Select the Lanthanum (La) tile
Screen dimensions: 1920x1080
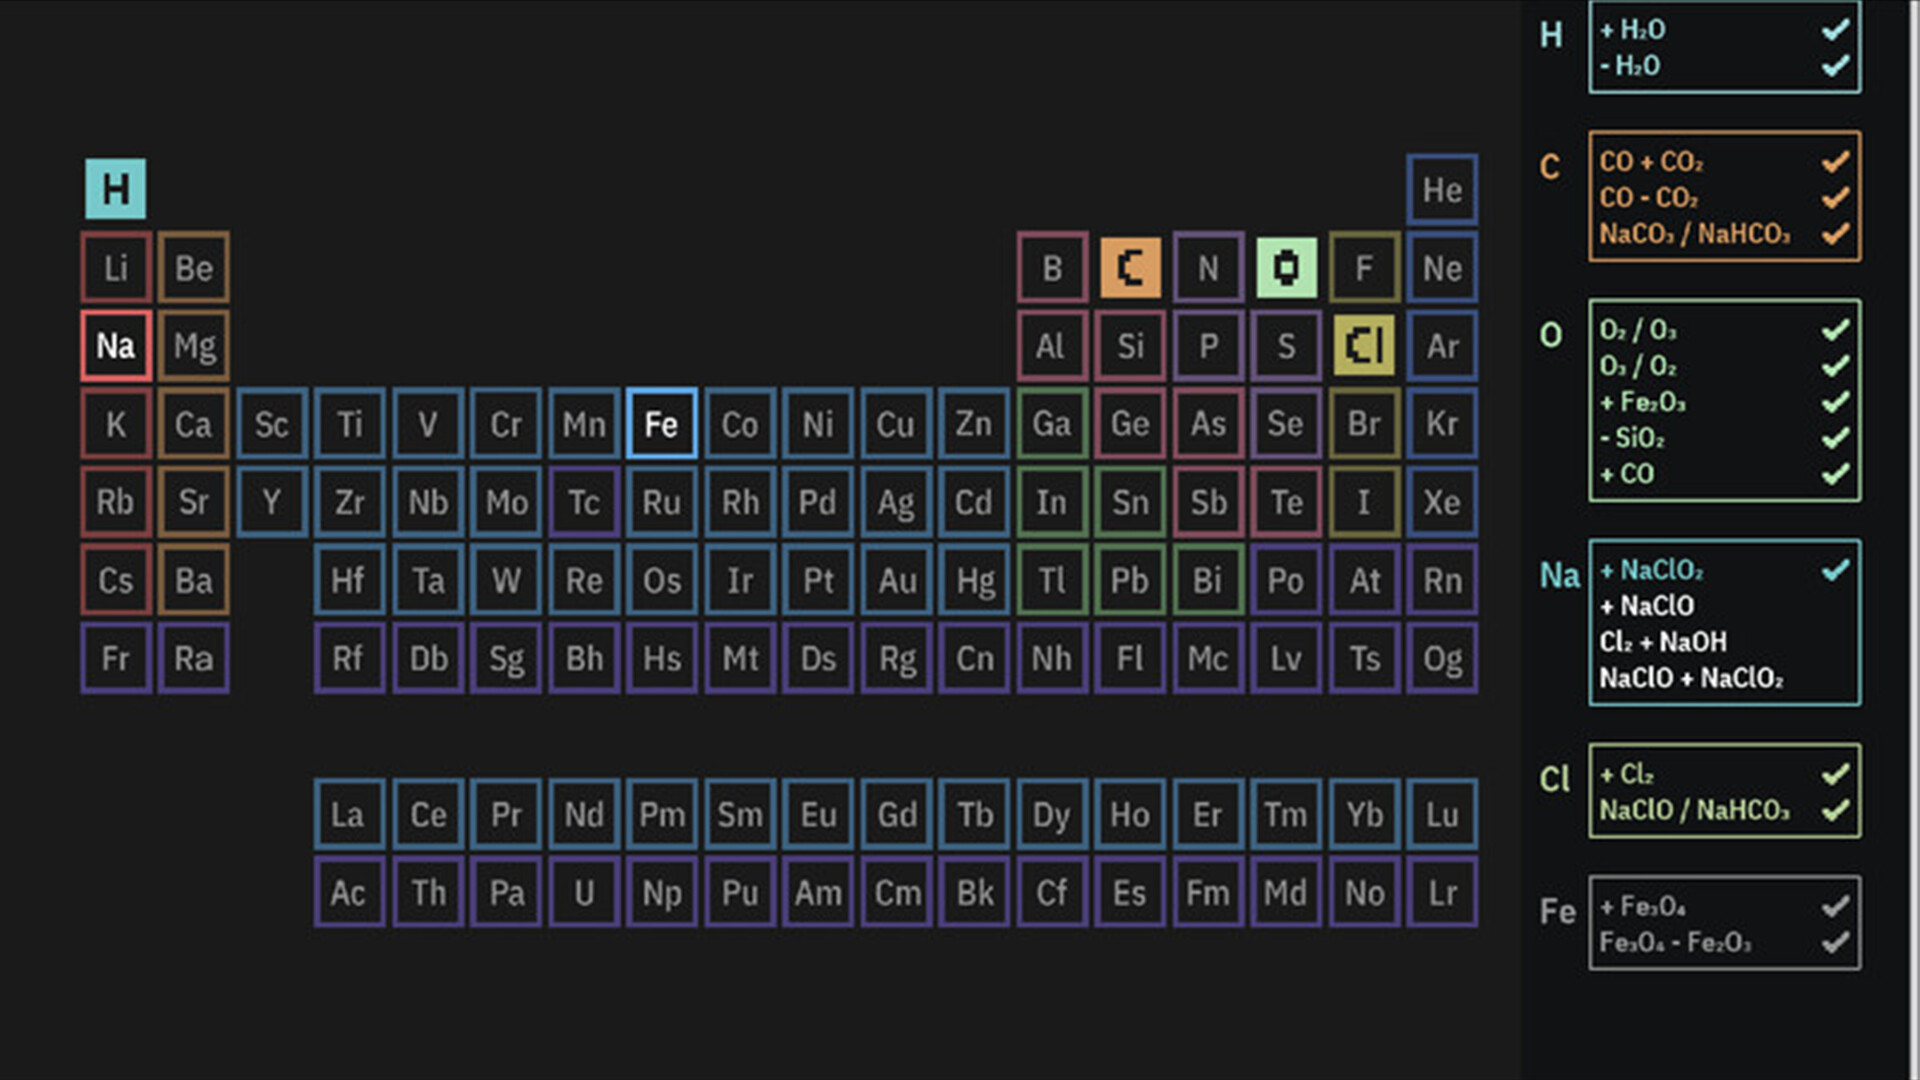[349, 814]
